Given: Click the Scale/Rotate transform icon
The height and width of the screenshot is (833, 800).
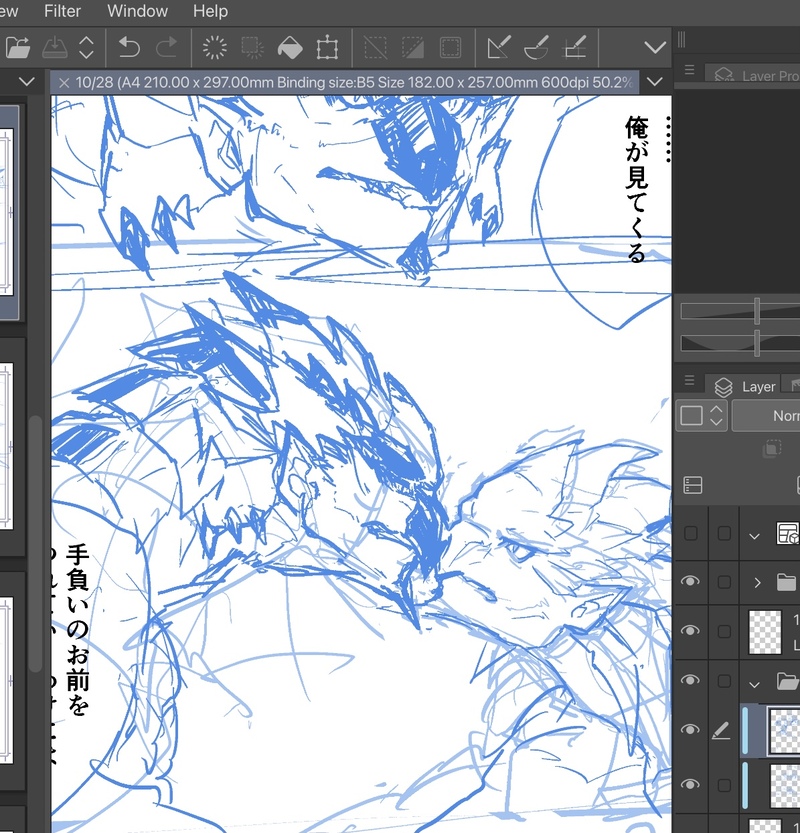Looking at the screenshot, I should (327, 48).
